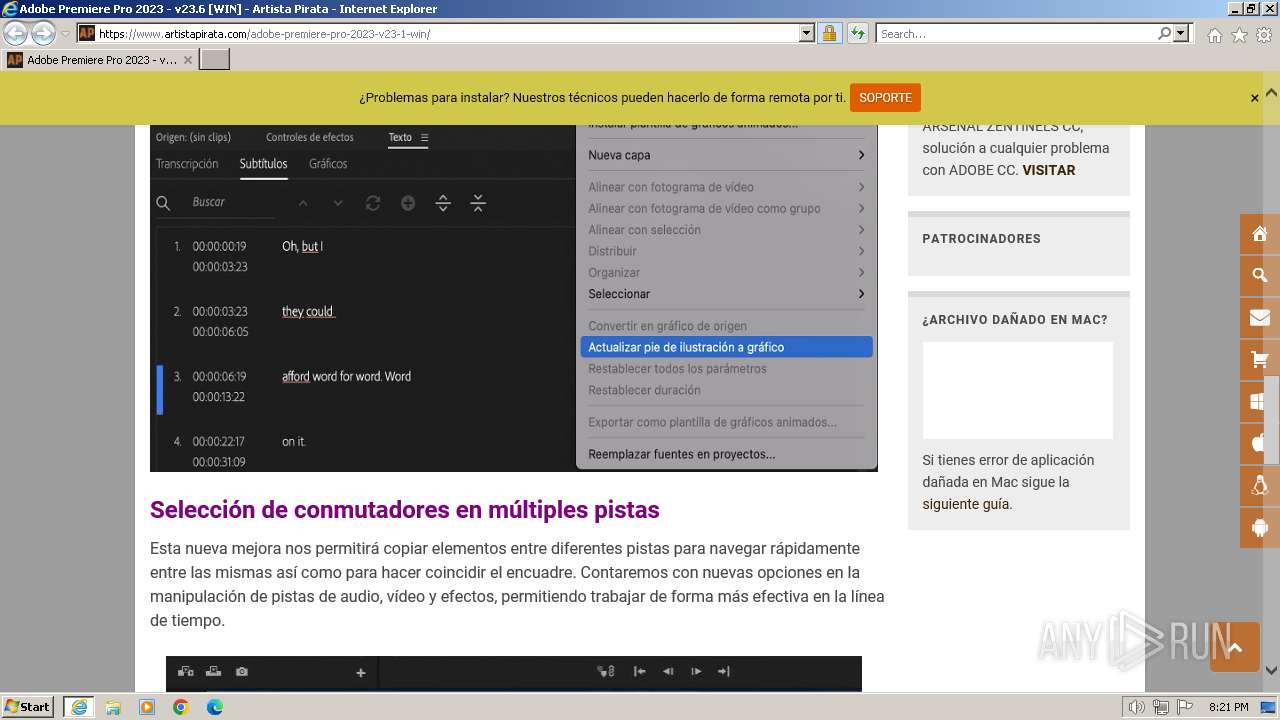This screenshot has height=720, width=1280.
Task: Select the Android icon in side strip
Action: [1259, 528]
